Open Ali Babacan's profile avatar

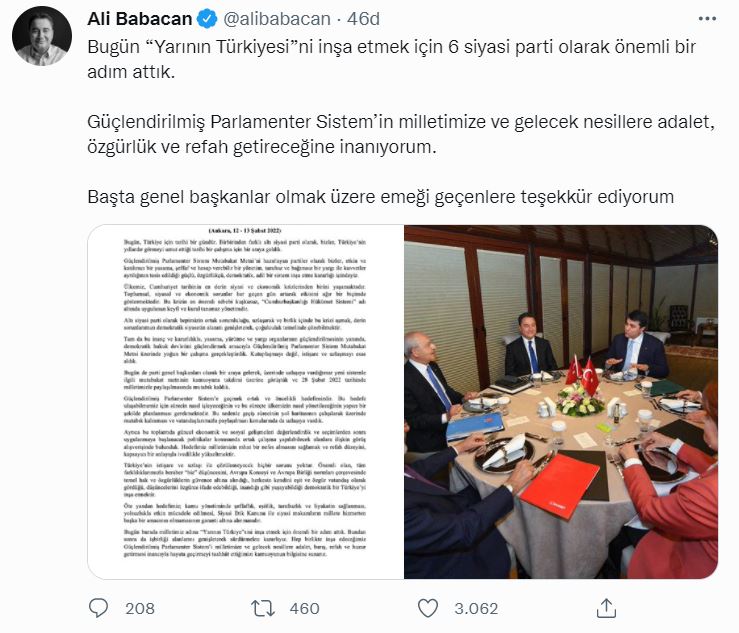tap(42, 36)
